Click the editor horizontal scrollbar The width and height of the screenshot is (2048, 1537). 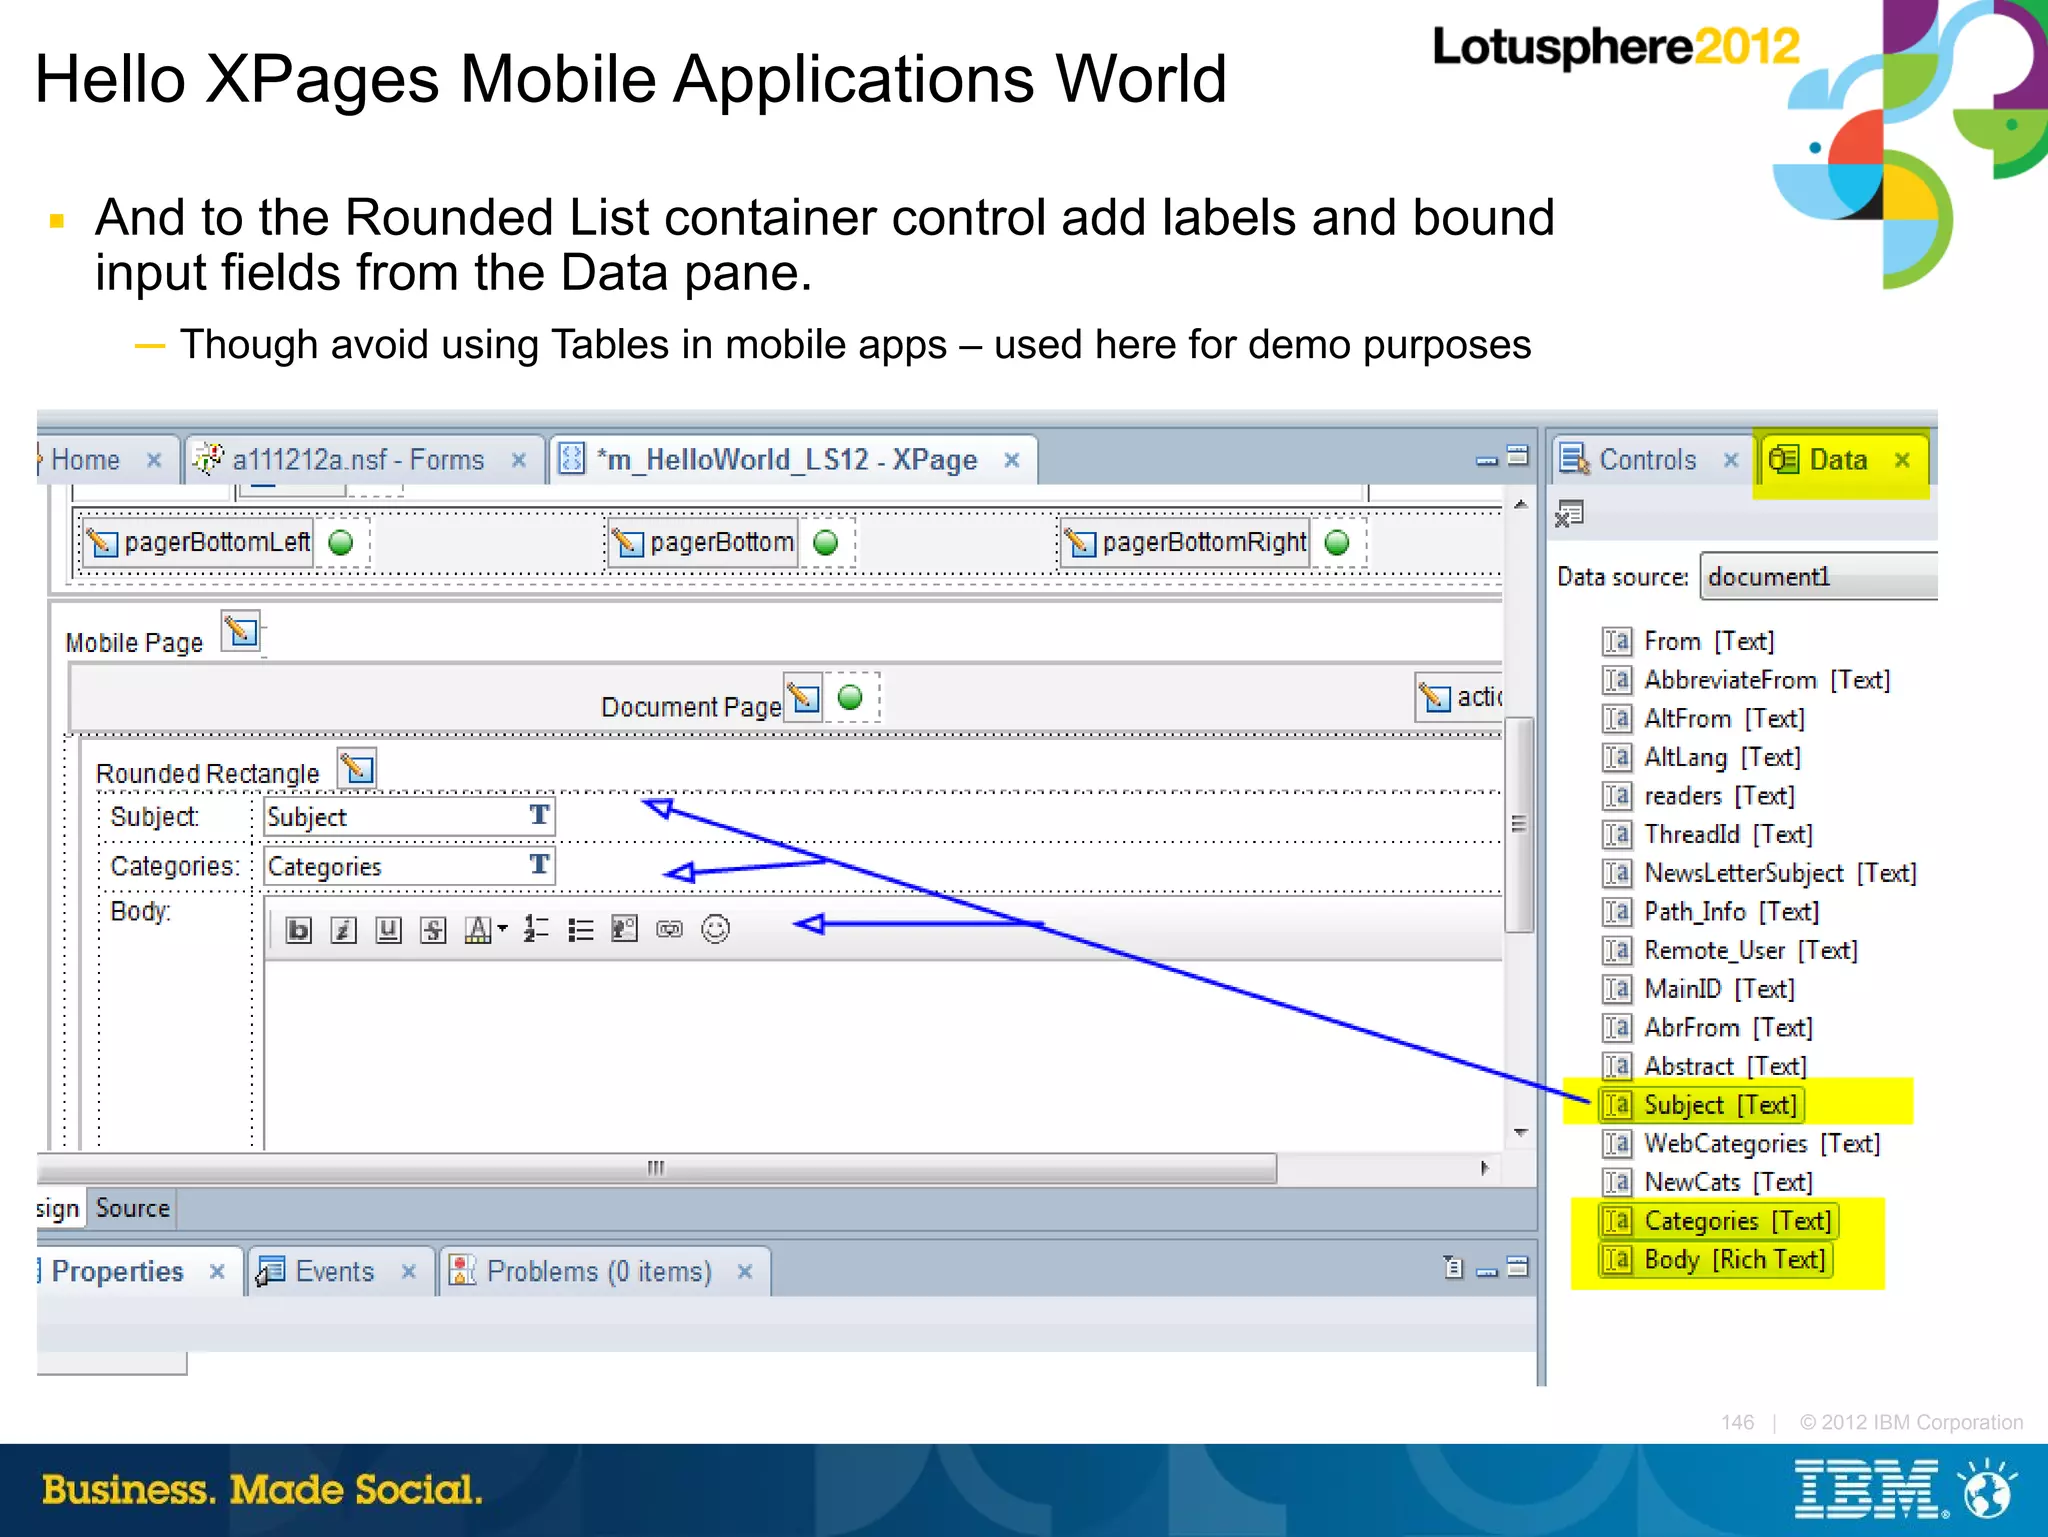point(656,1168)
